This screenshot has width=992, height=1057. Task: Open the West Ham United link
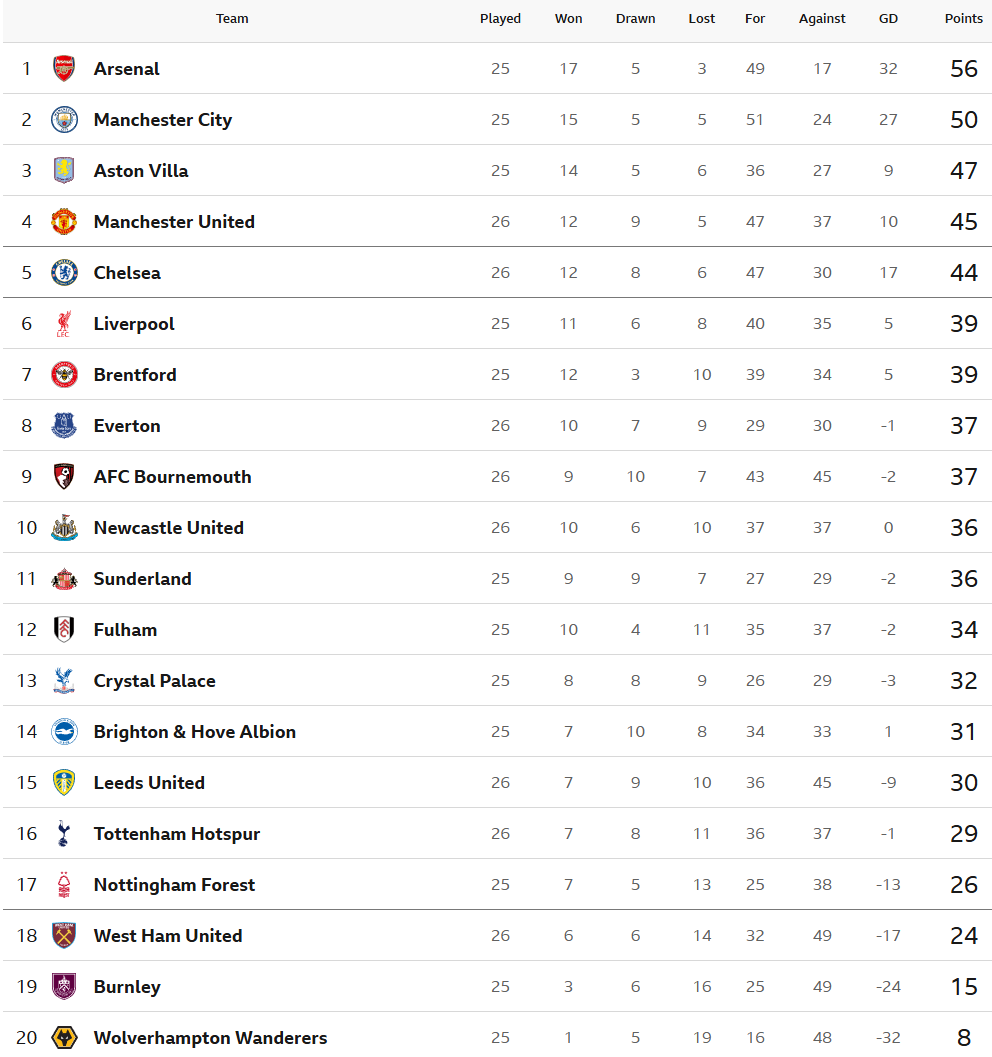[x=168, y=936]
